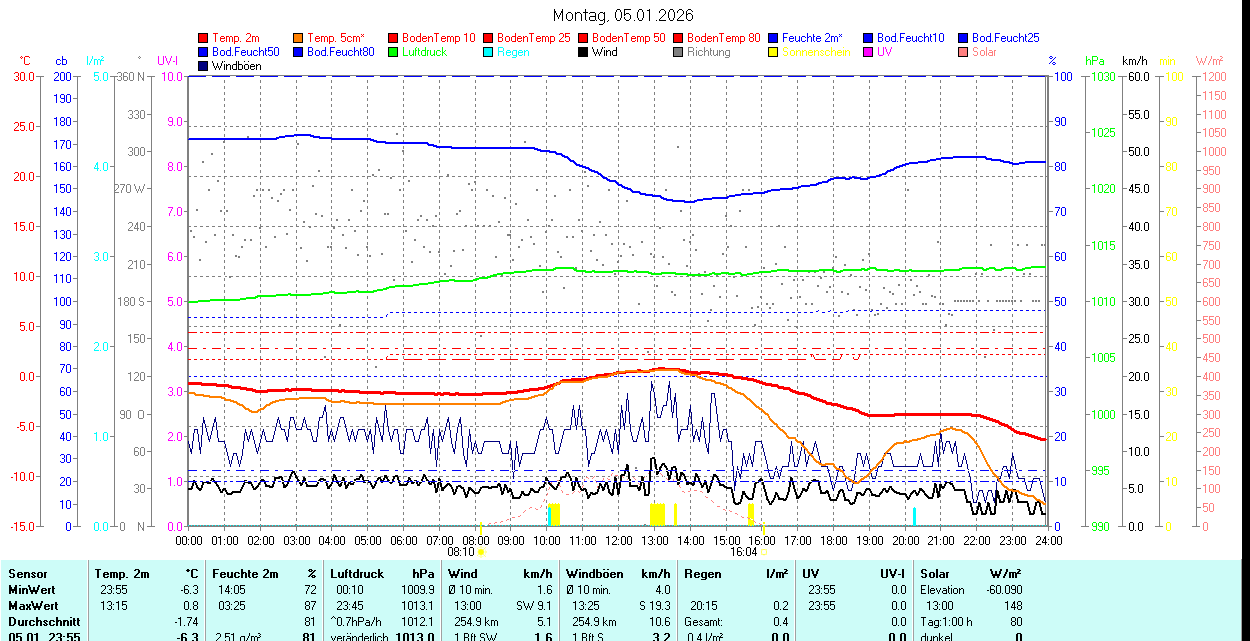The image size is (1250, 641).
Task: Click the Durchschnitt row label
Action: coord(42,622)
